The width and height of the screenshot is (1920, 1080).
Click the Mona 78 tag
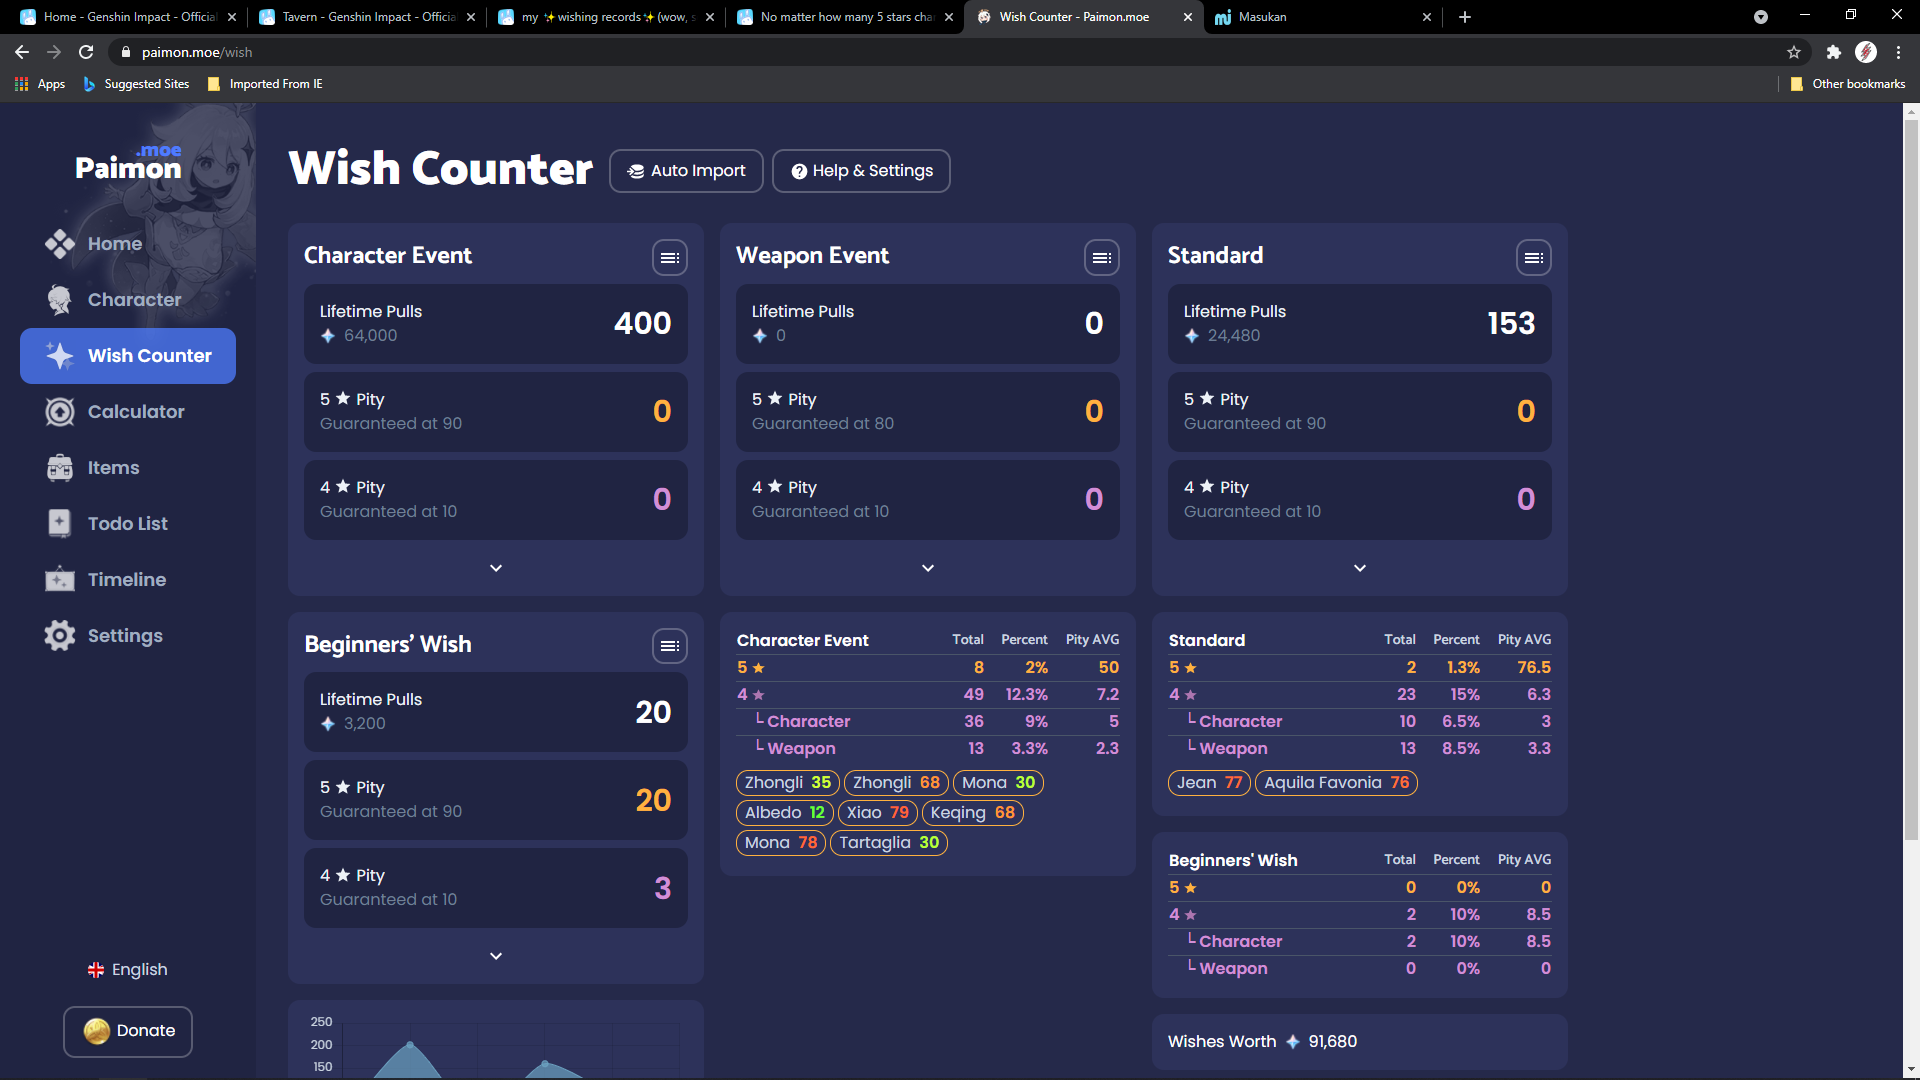click(x=781, y=843)
